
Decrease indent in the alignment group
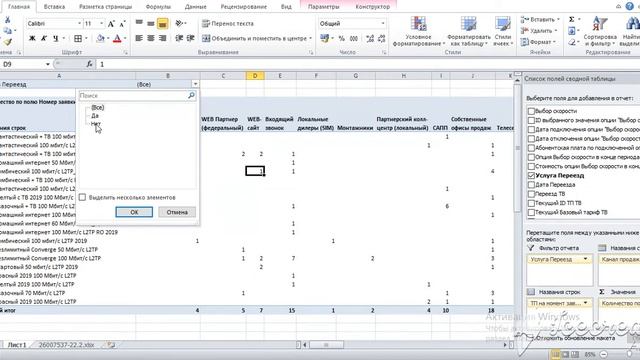point(179,38)
